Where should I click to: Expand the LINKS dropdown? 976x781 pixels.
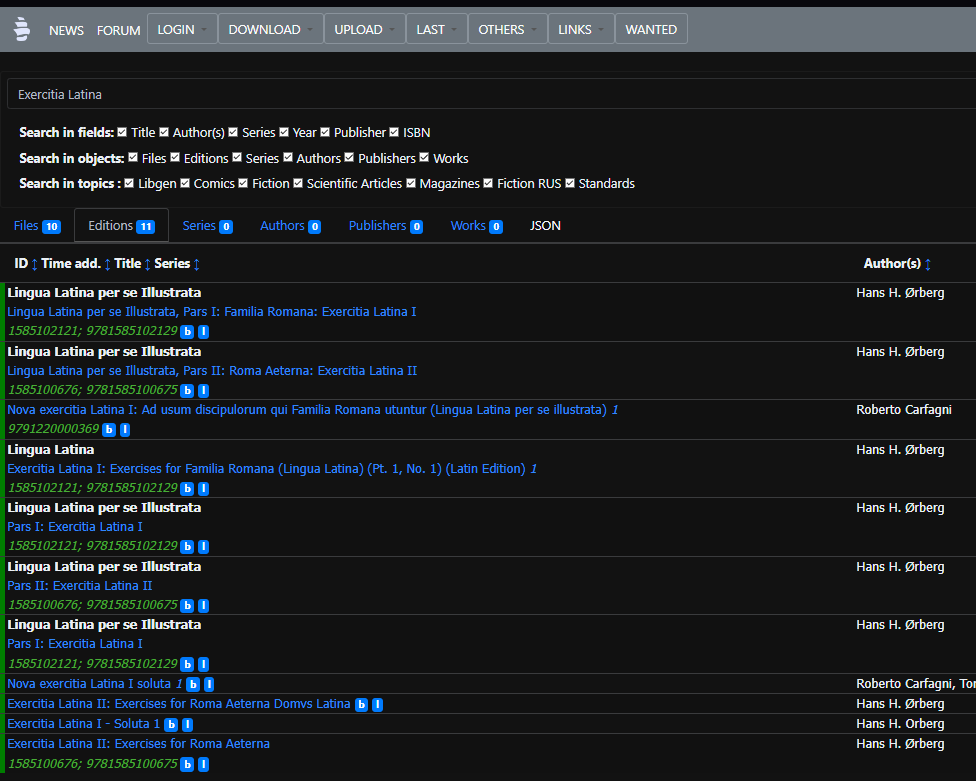581,29
